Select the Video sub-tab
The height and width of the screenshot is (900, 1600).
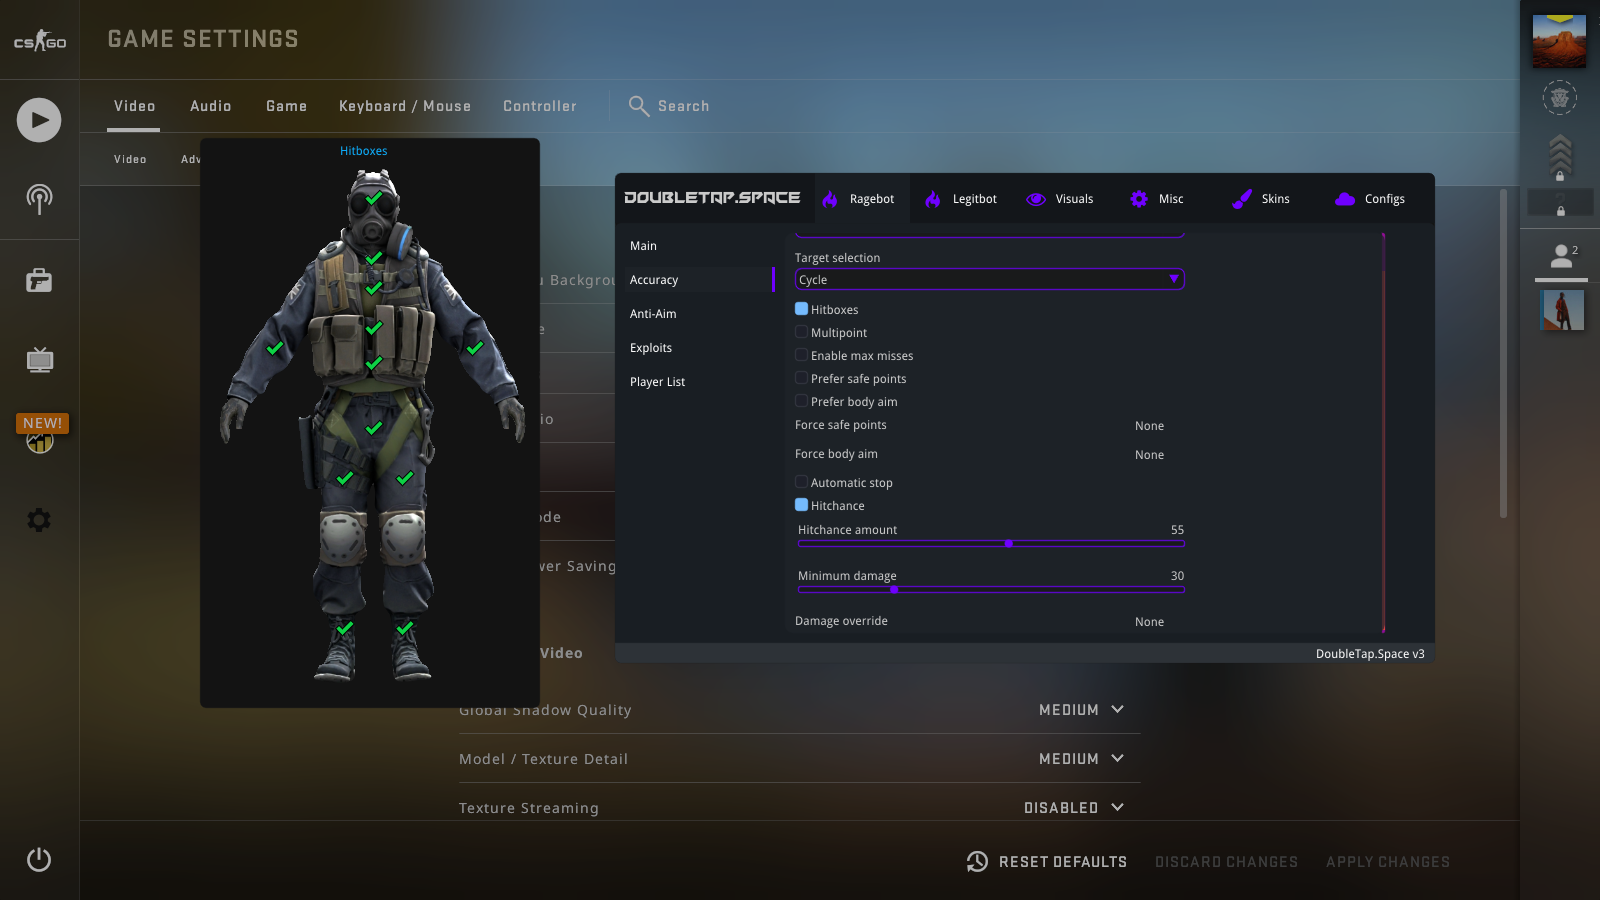[x=130, y=159]
